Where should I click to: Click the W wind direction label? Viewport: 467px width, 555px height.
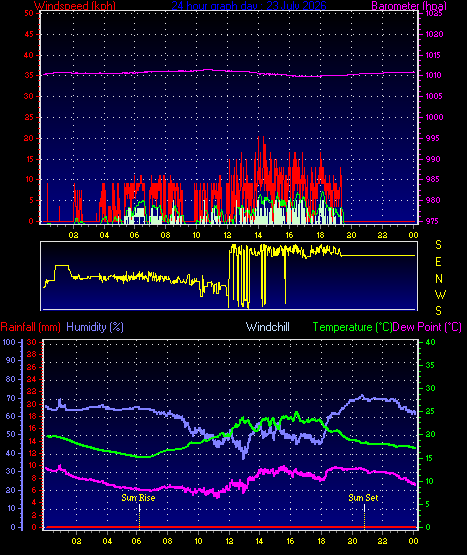click(440, 294)
